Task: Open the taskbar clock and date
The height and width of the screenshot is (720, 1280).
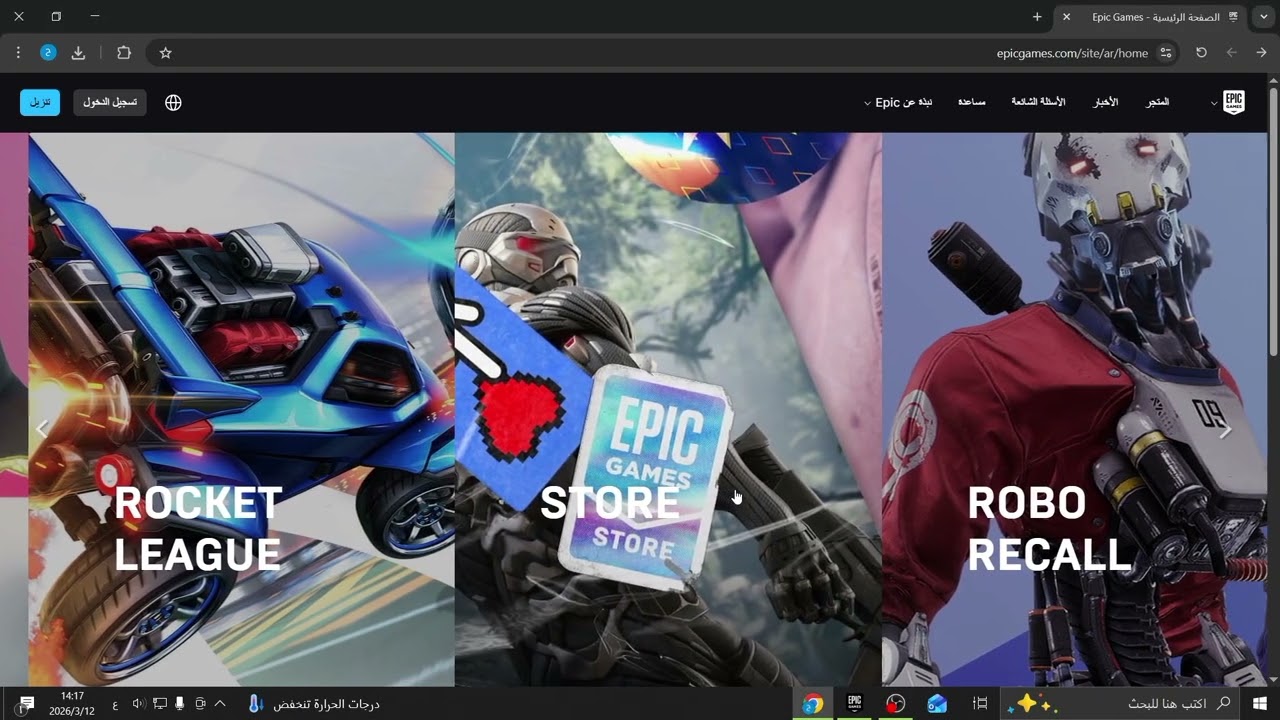Action: coord(71,704)
